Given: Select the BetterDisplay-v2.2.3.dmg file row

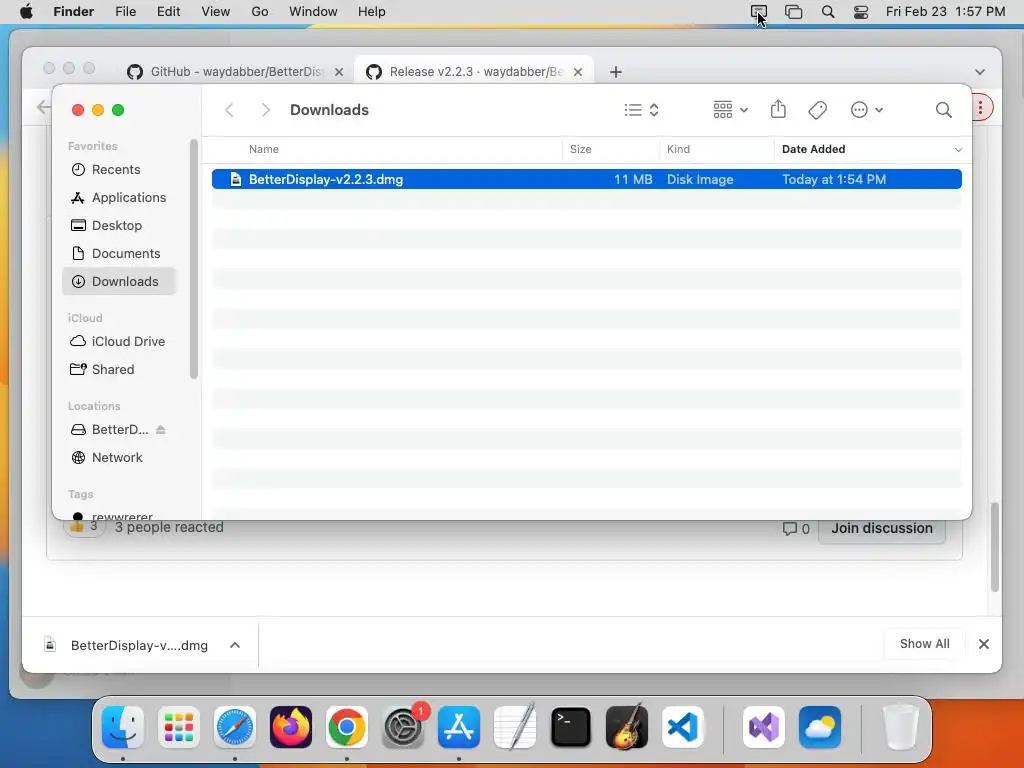Looking at the screenshot, I should click(586, 179).
